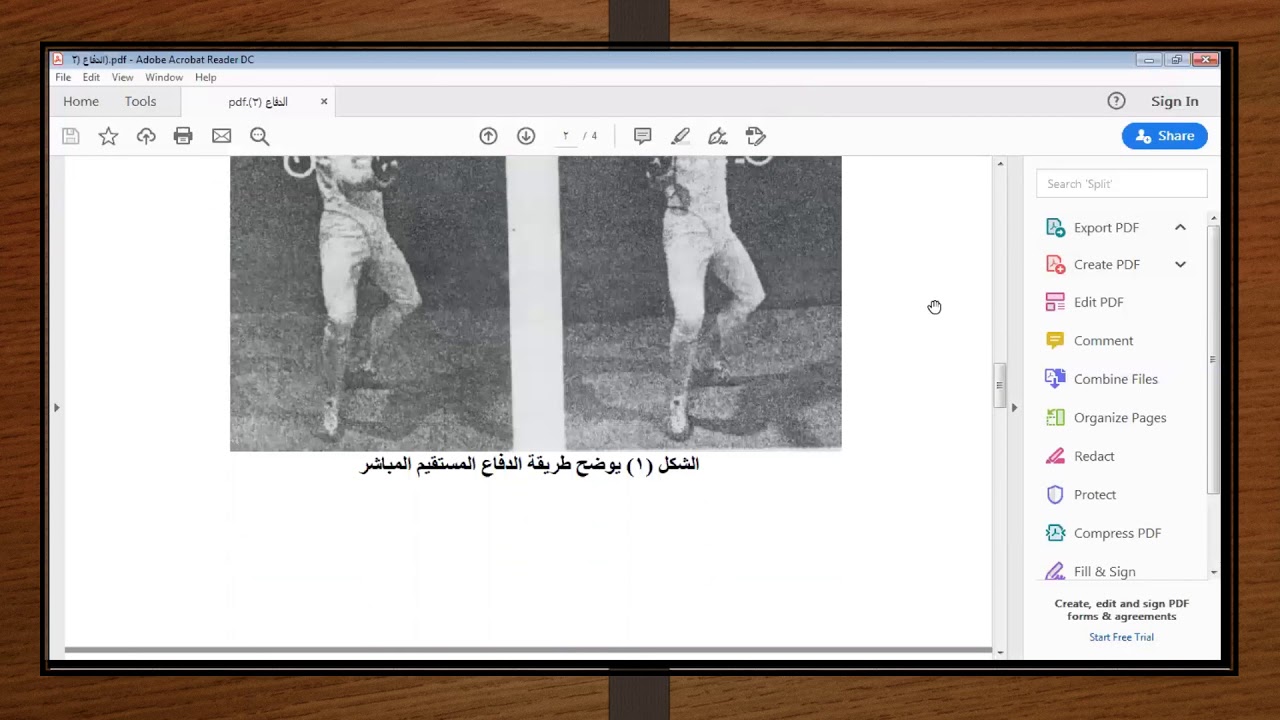Open the File menu
The image size is (1280, 720).
(x=63, y=77)
